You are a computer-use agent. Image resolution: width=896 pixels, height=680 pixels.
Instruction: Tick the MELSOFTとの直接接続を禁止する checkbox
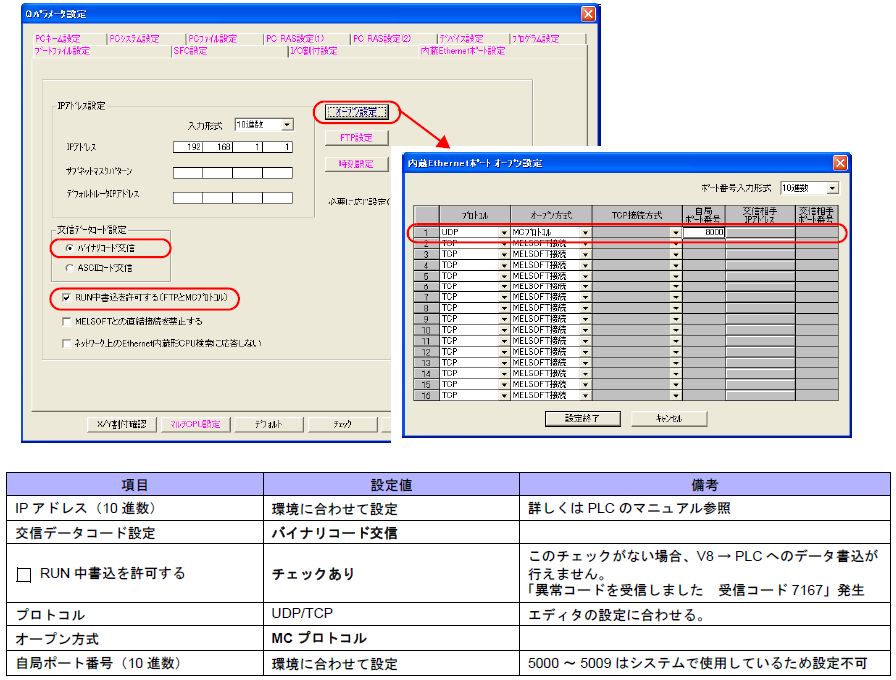pos(66,321)
